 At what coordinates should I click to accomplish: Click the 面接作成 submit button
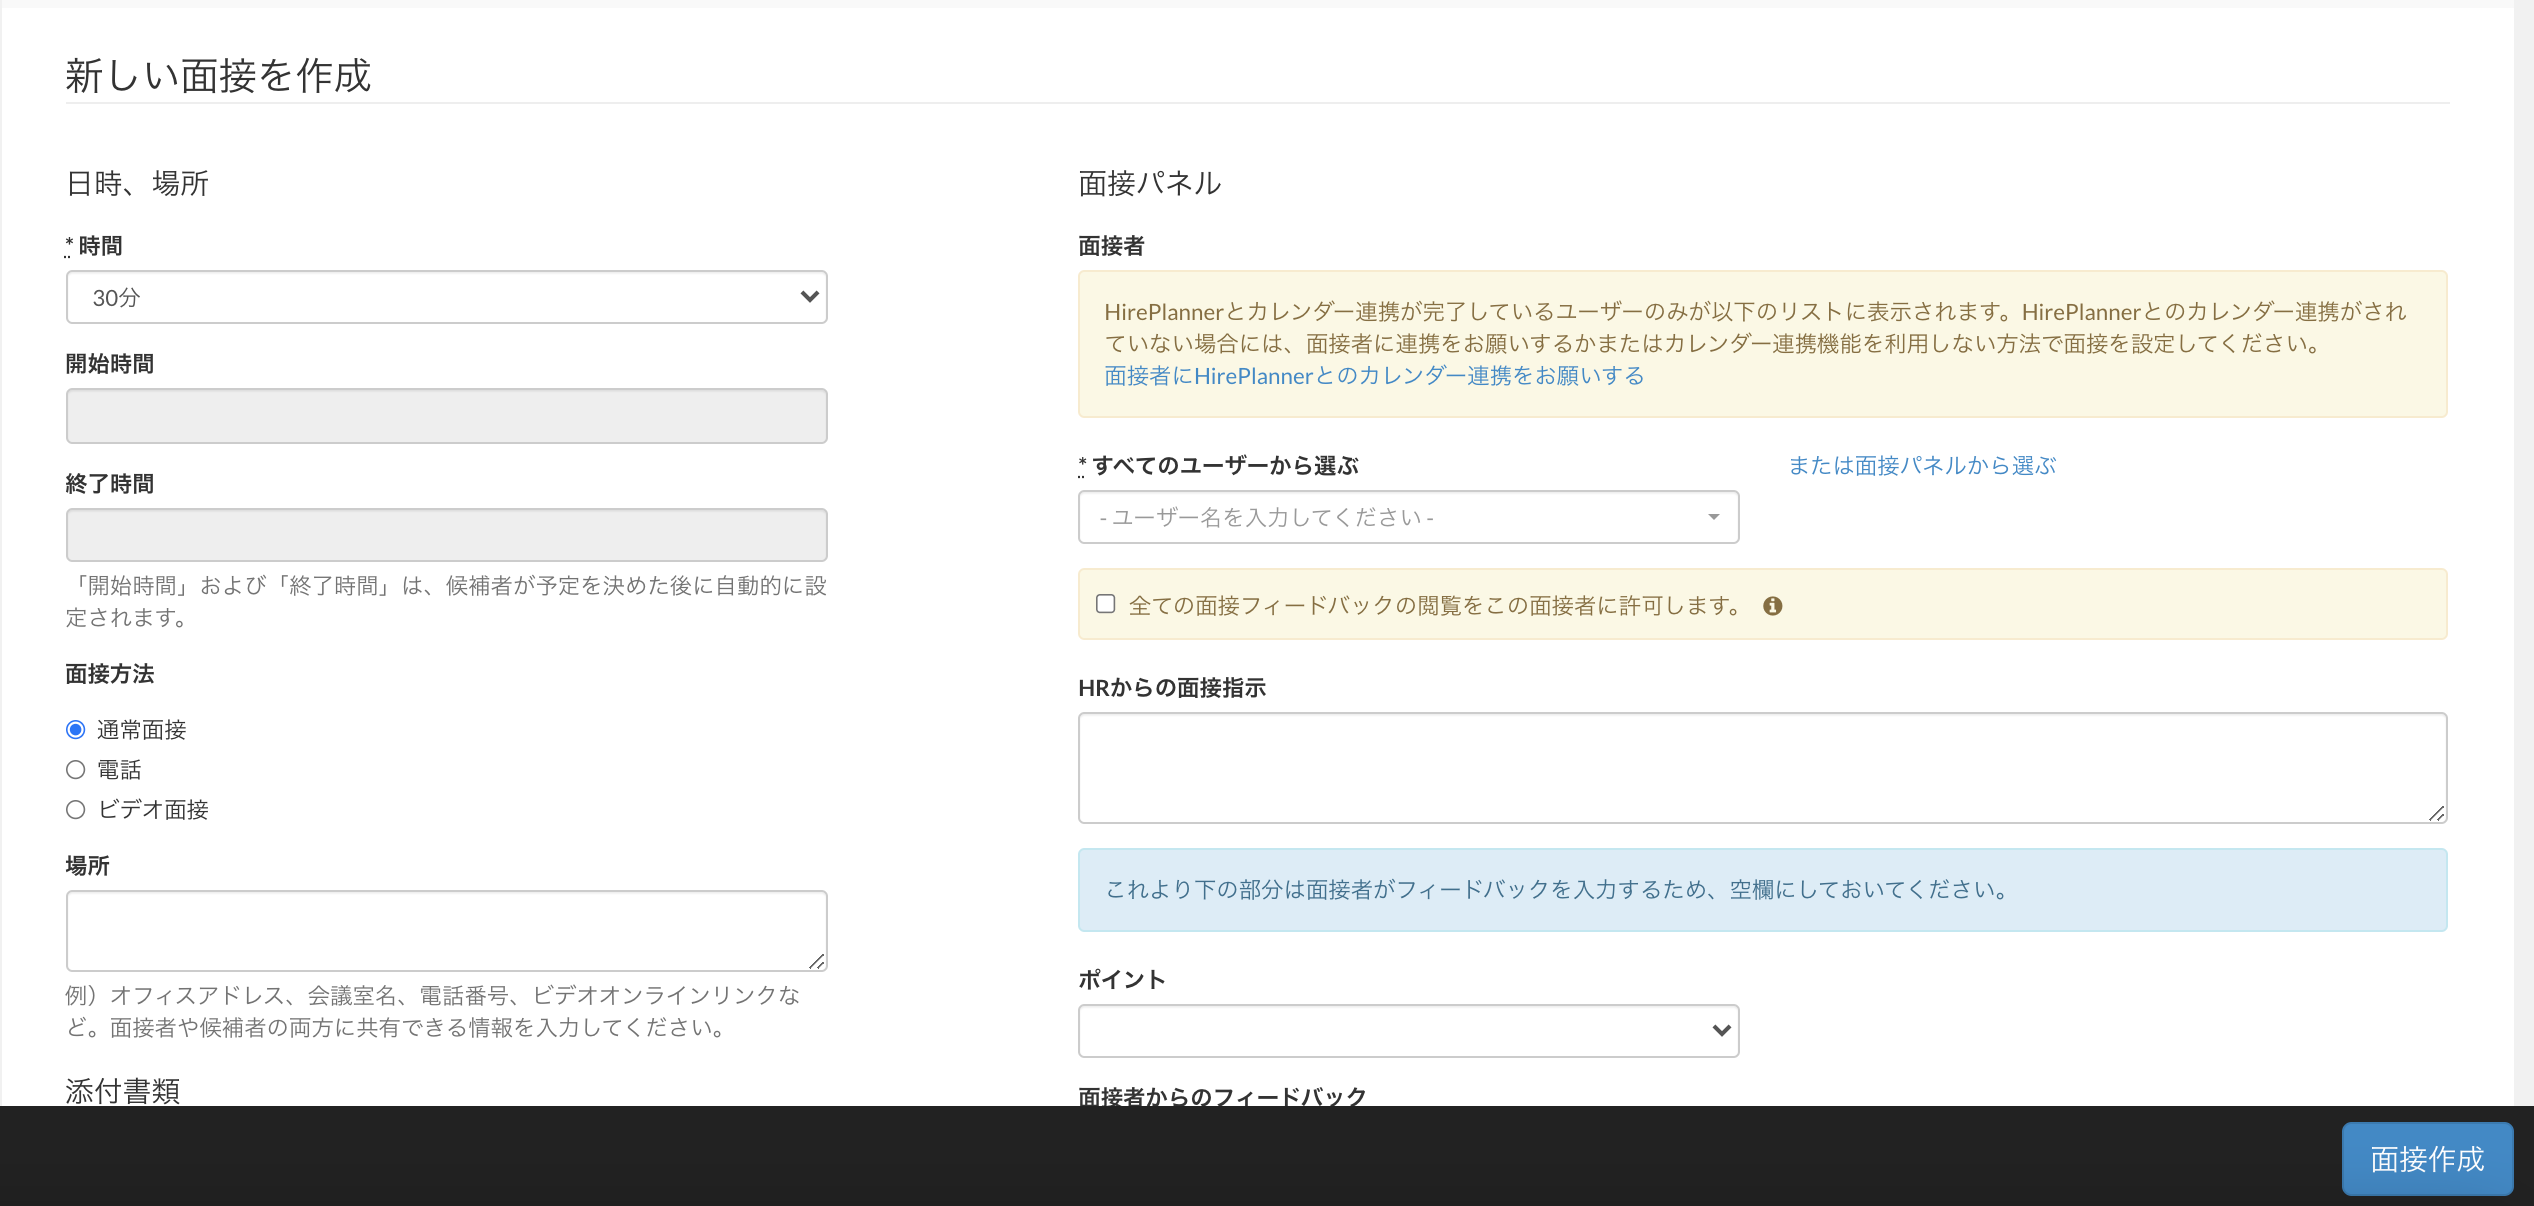2426,1159
